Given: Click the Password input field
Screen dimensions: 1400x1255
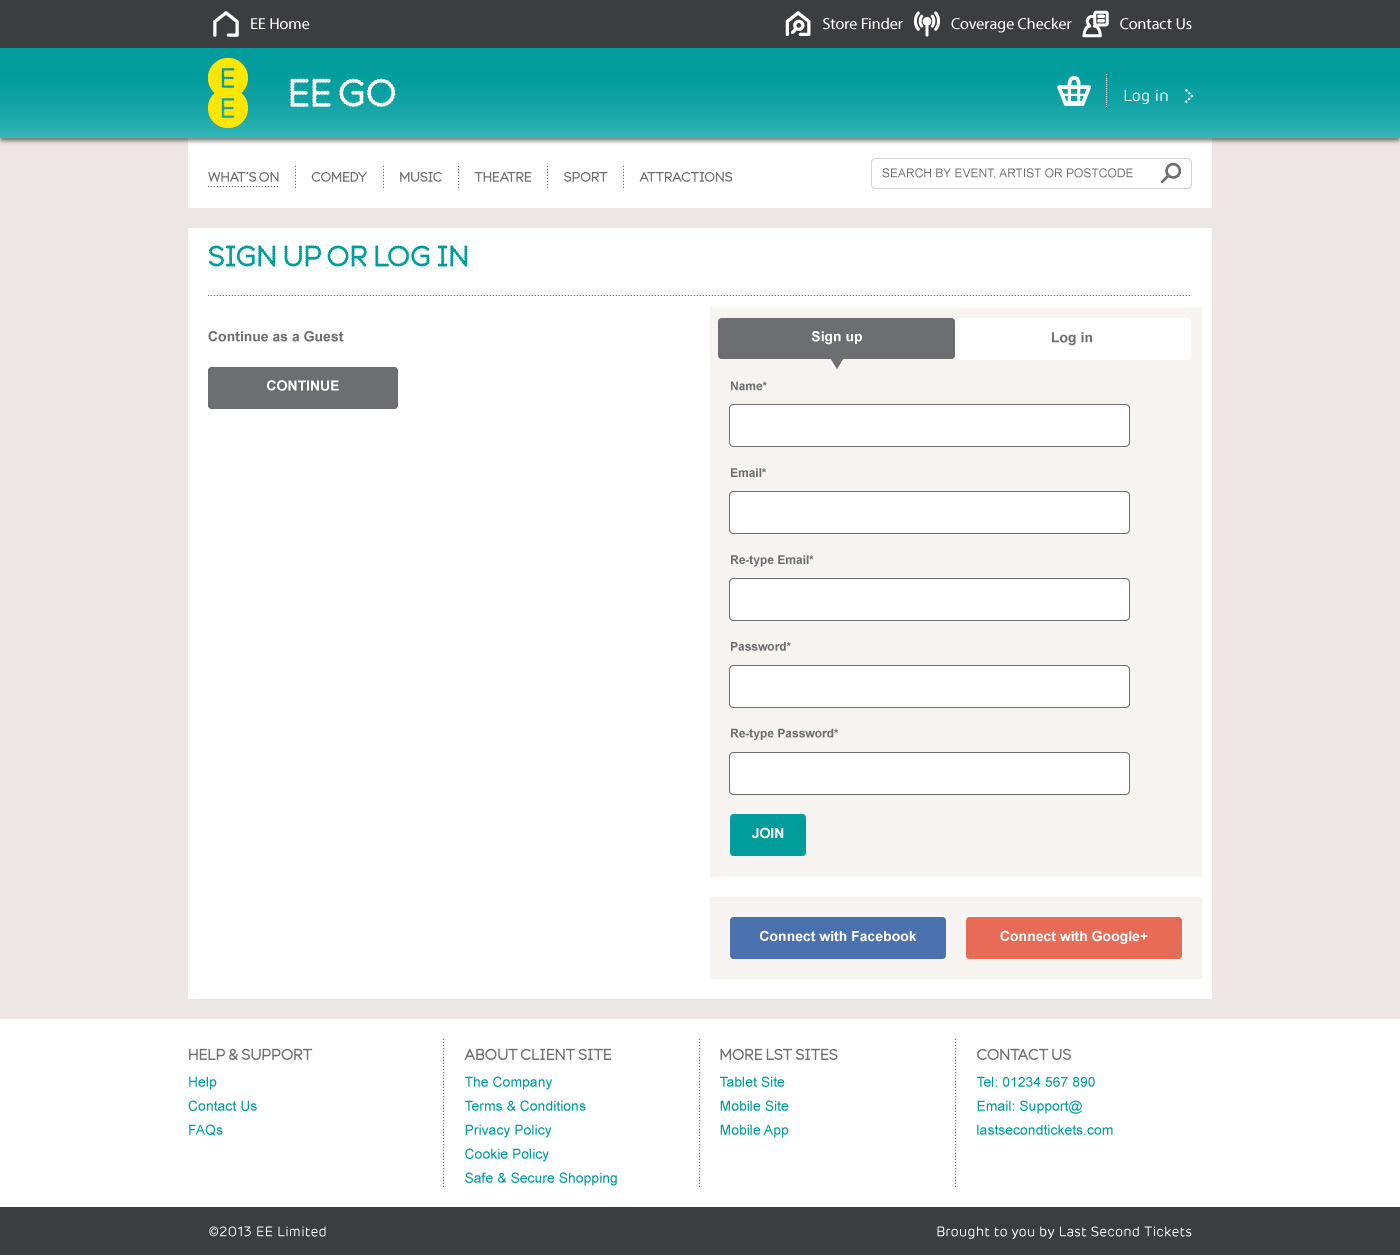Looking at the screenshot, I should (x=929, y=687).
